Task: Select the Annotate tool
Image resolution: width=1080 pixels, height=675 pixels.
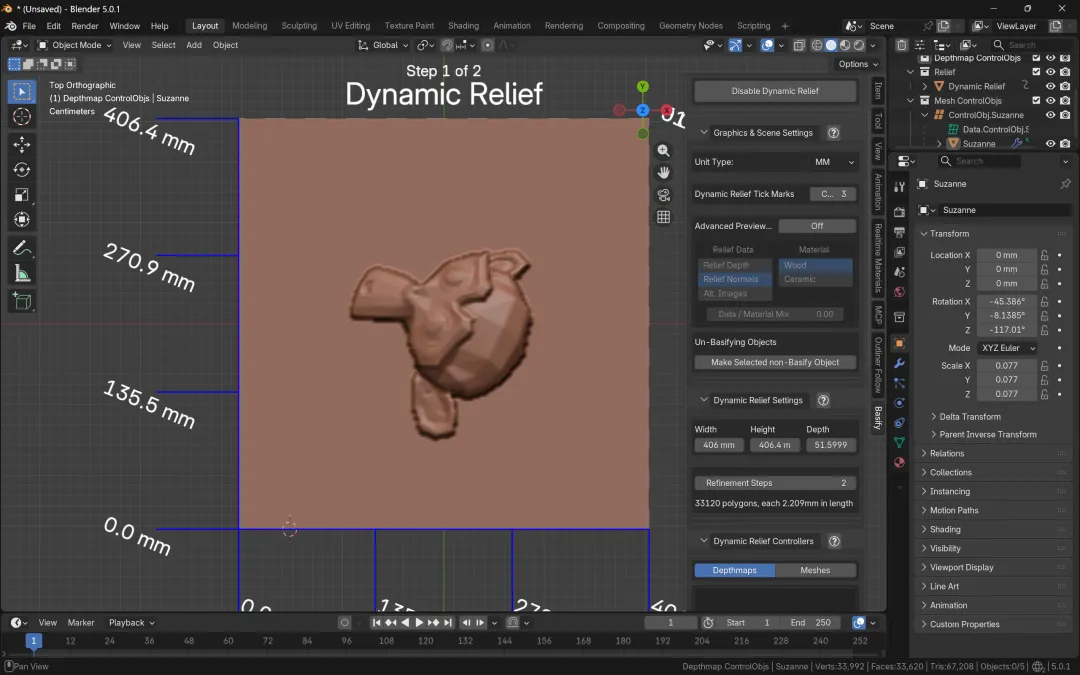Action: [x=22, y=247]
